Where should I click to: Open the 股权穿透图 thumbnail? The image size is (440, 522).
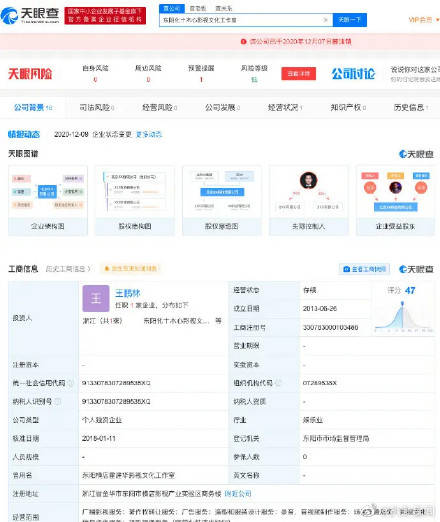click(222, 200)
